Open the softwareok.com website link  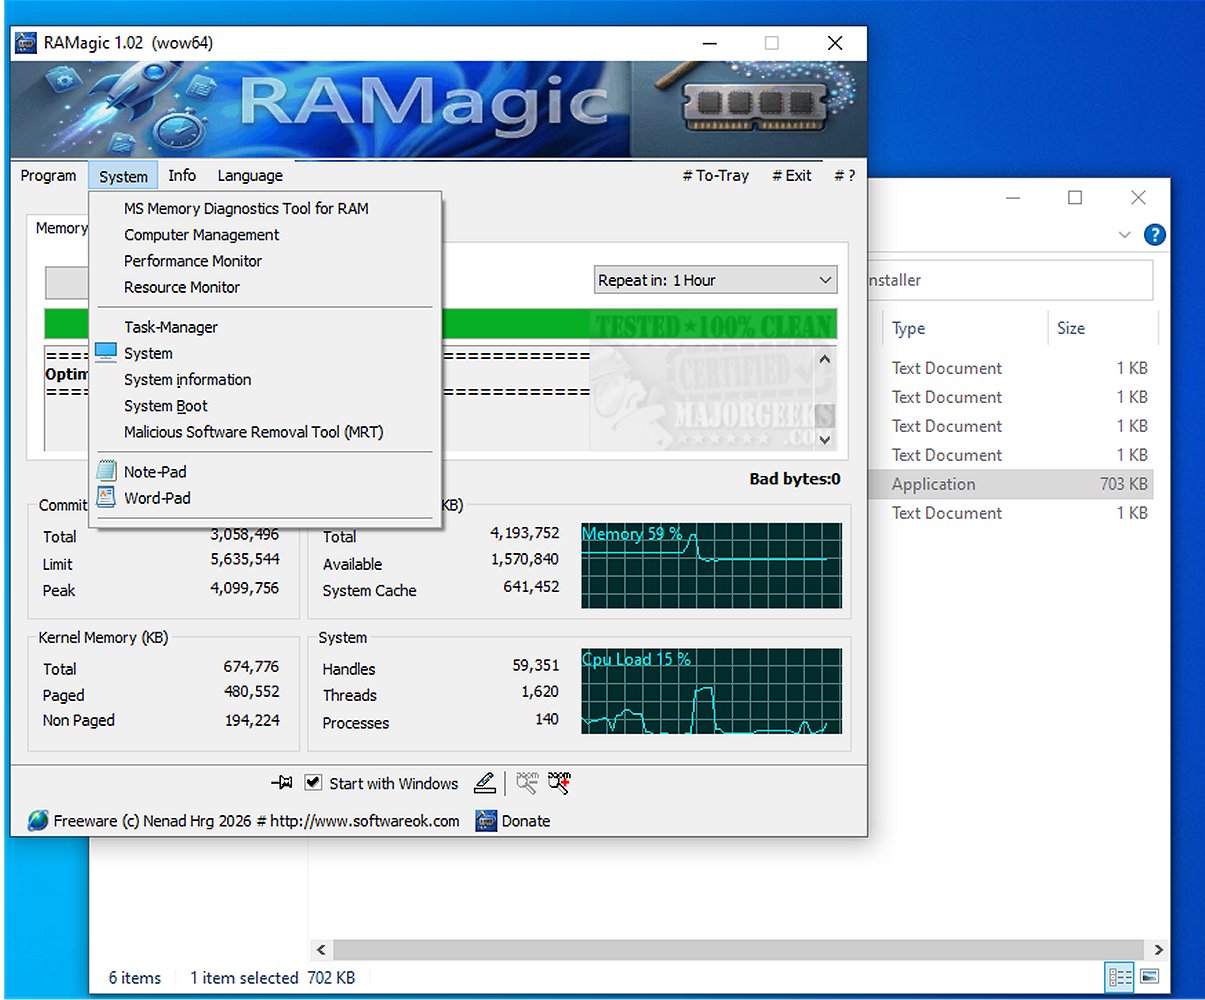tap(364, 821)
